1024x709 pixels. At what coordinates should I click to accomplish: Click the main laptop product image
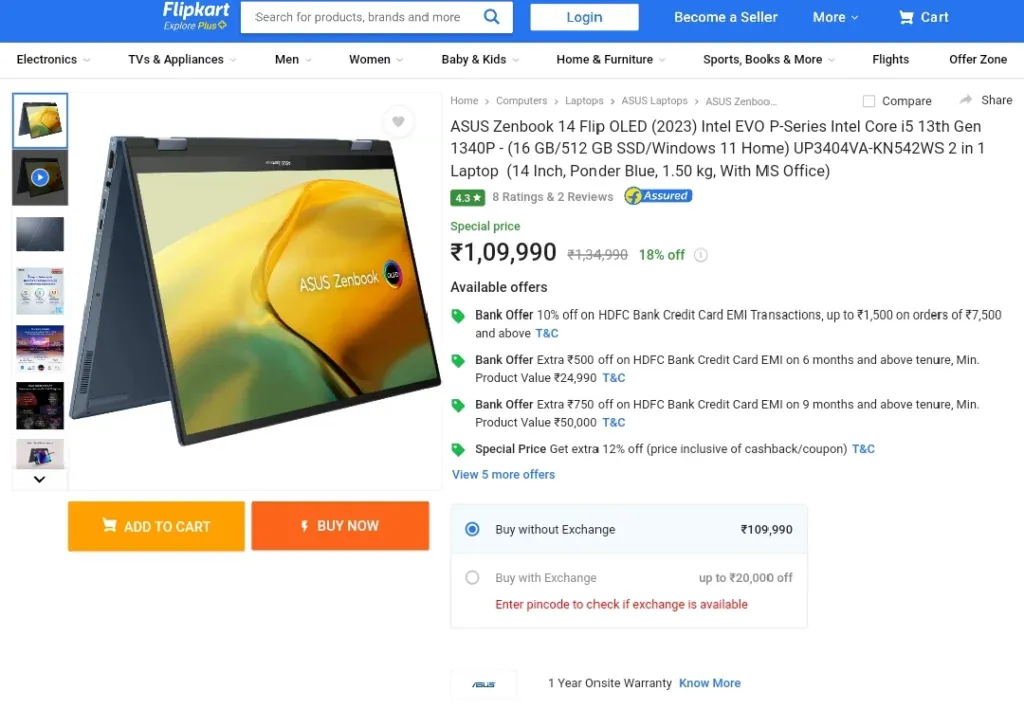click(255, 291)
